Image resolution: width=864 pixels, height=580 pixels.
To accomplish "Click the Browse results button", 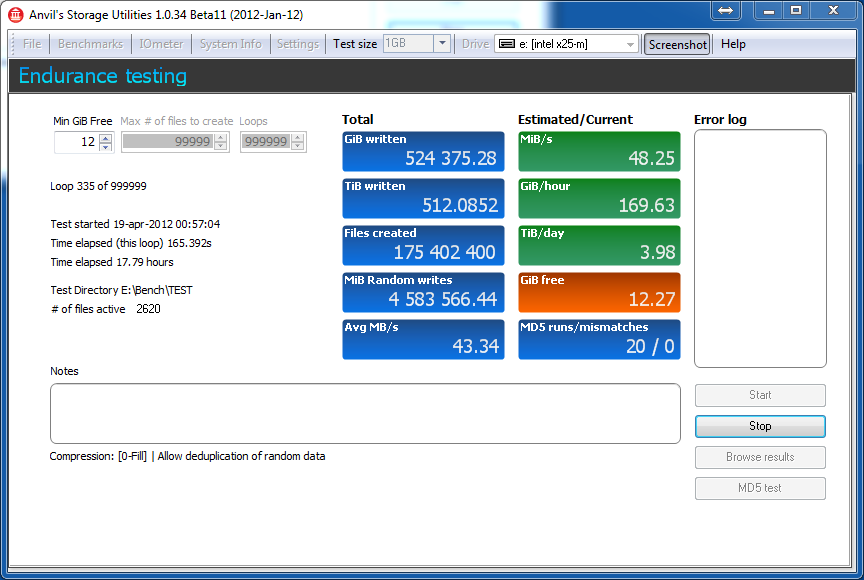I will (x=760, y=457).
